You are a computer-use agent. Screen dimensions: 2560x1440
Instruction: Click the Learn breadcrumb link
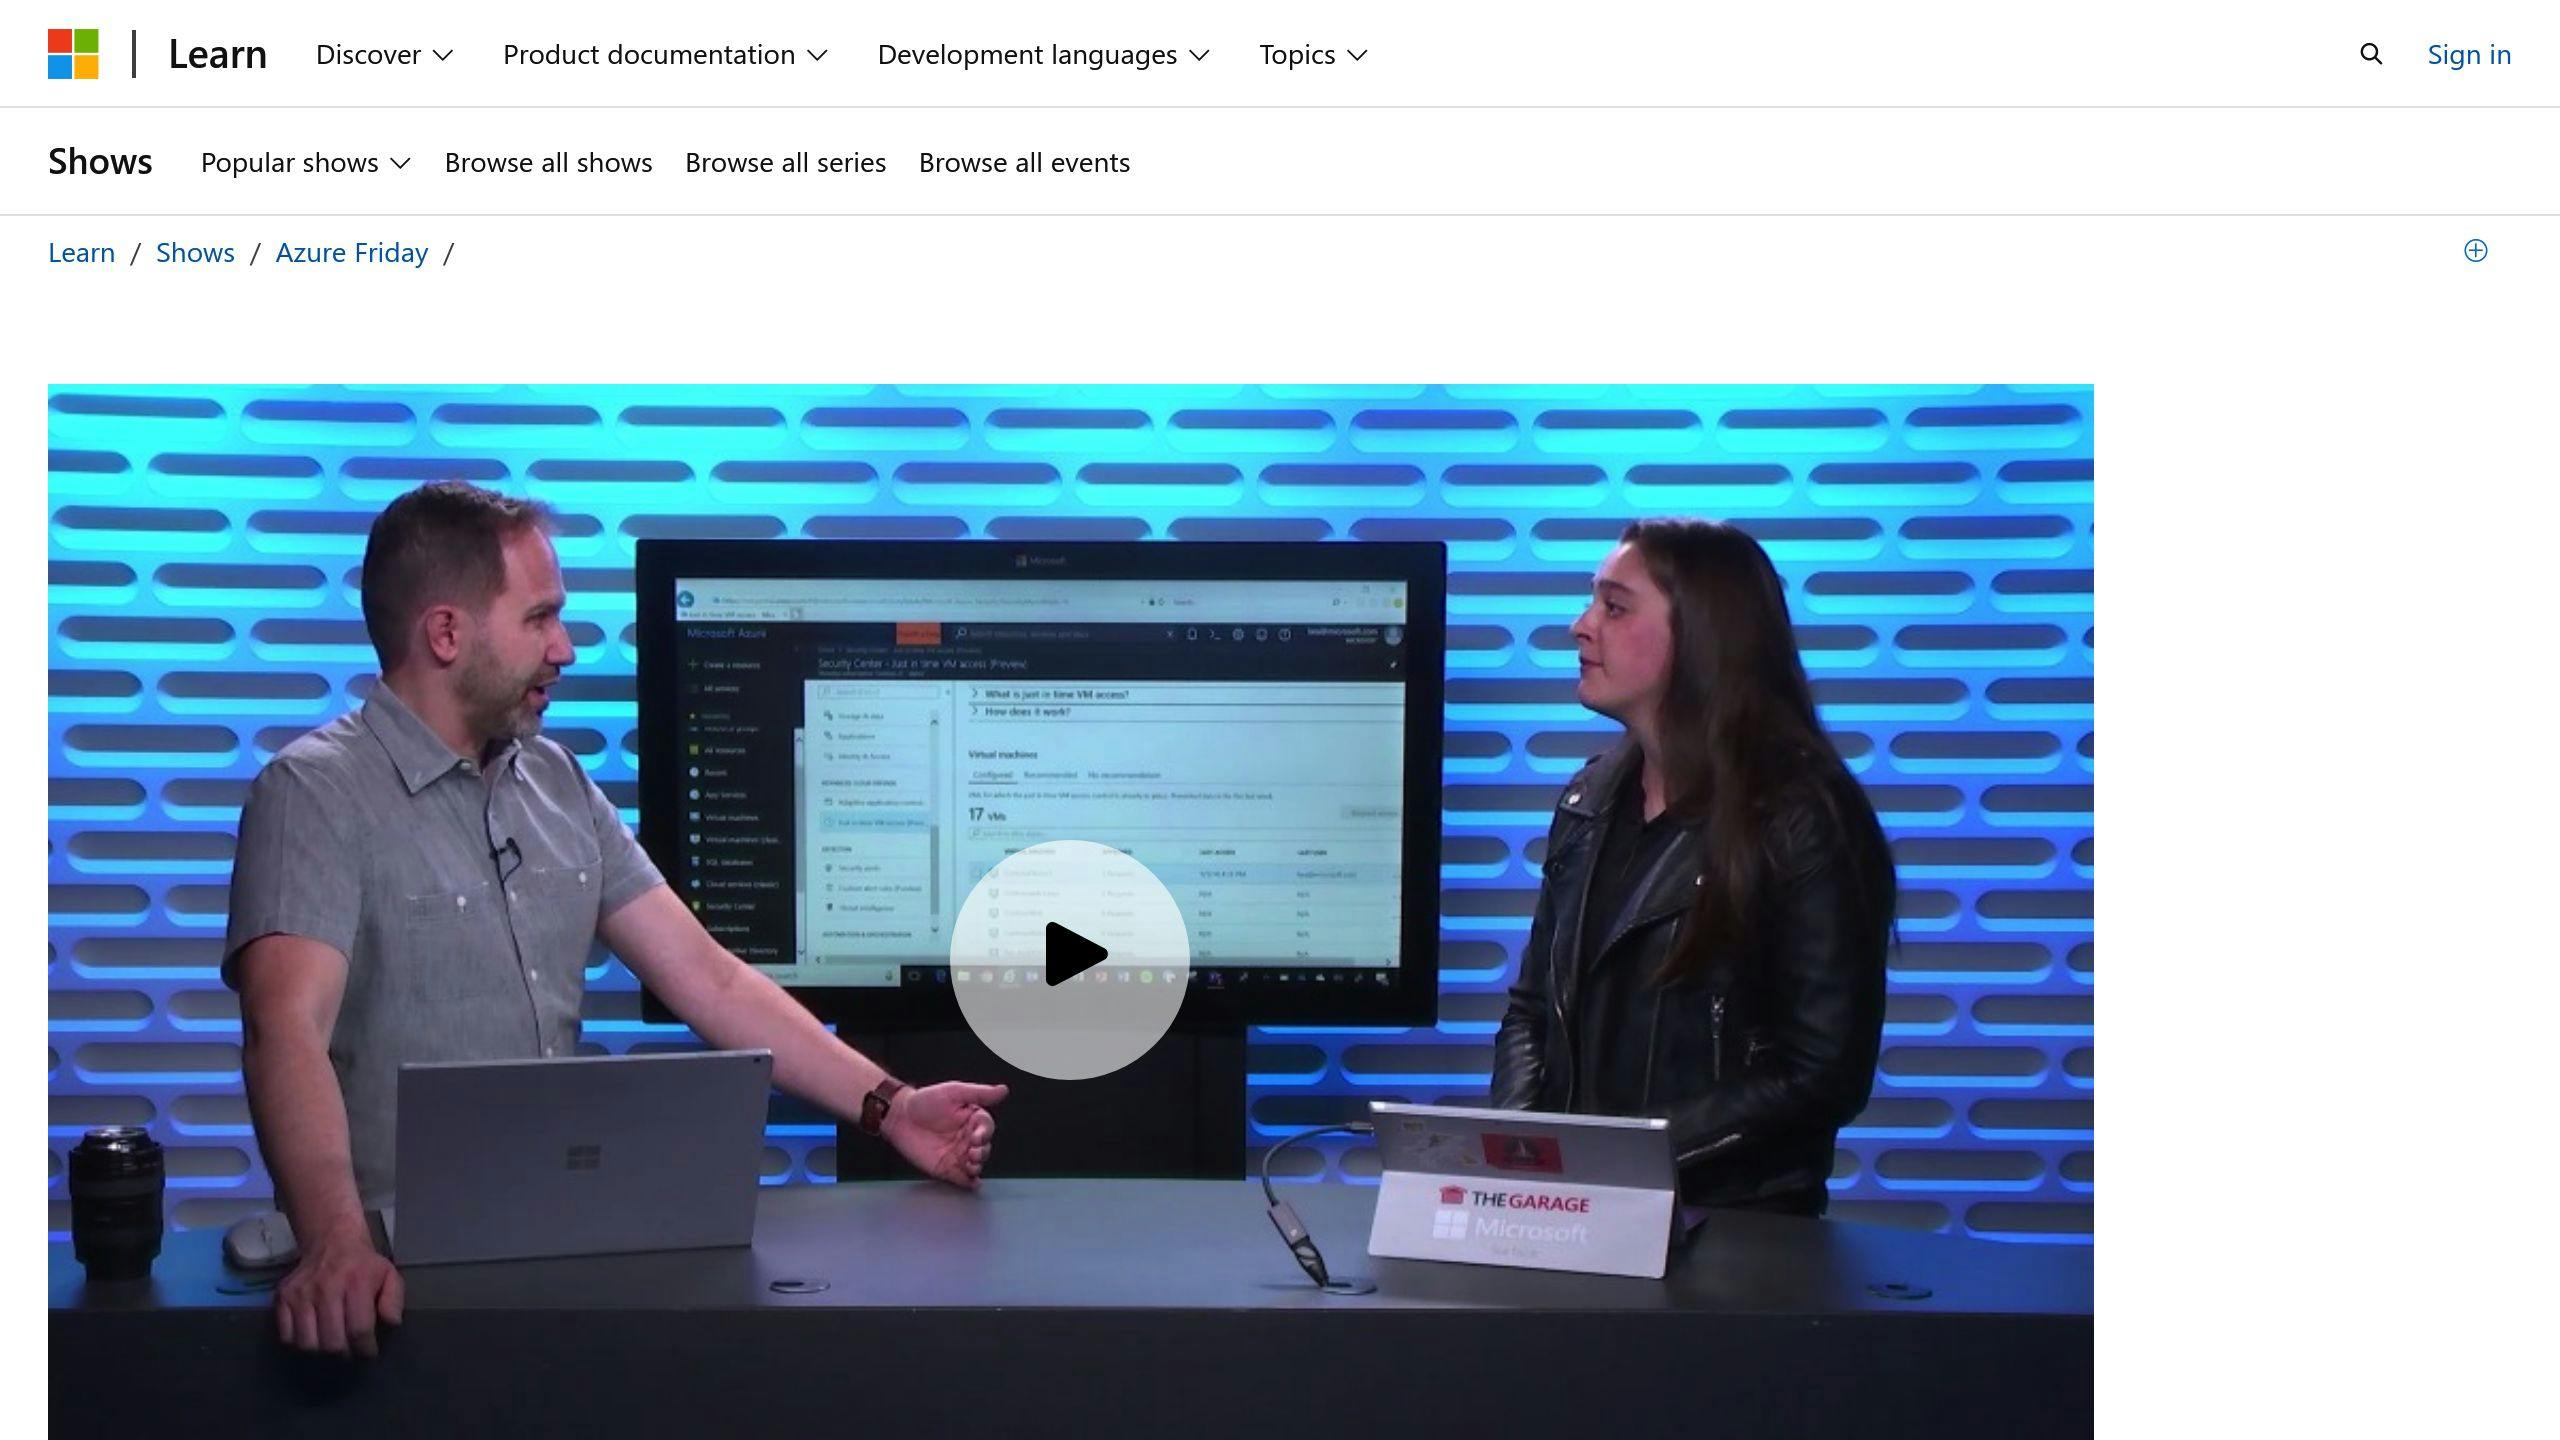(x=81, y=251)
